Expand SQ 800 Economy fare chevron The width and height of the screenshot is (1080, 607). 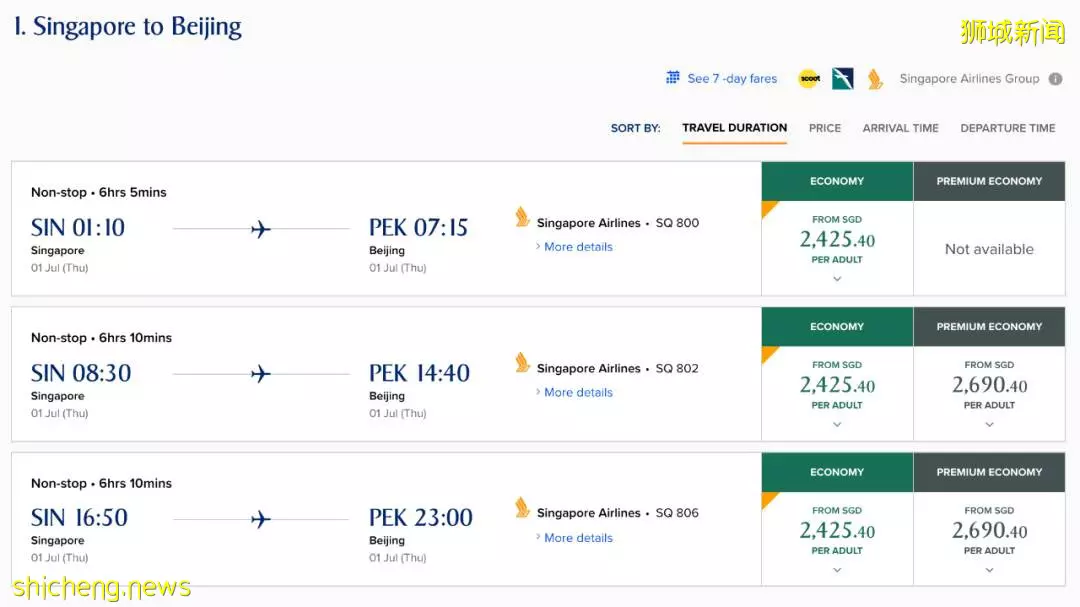click(x=837, y=279)
